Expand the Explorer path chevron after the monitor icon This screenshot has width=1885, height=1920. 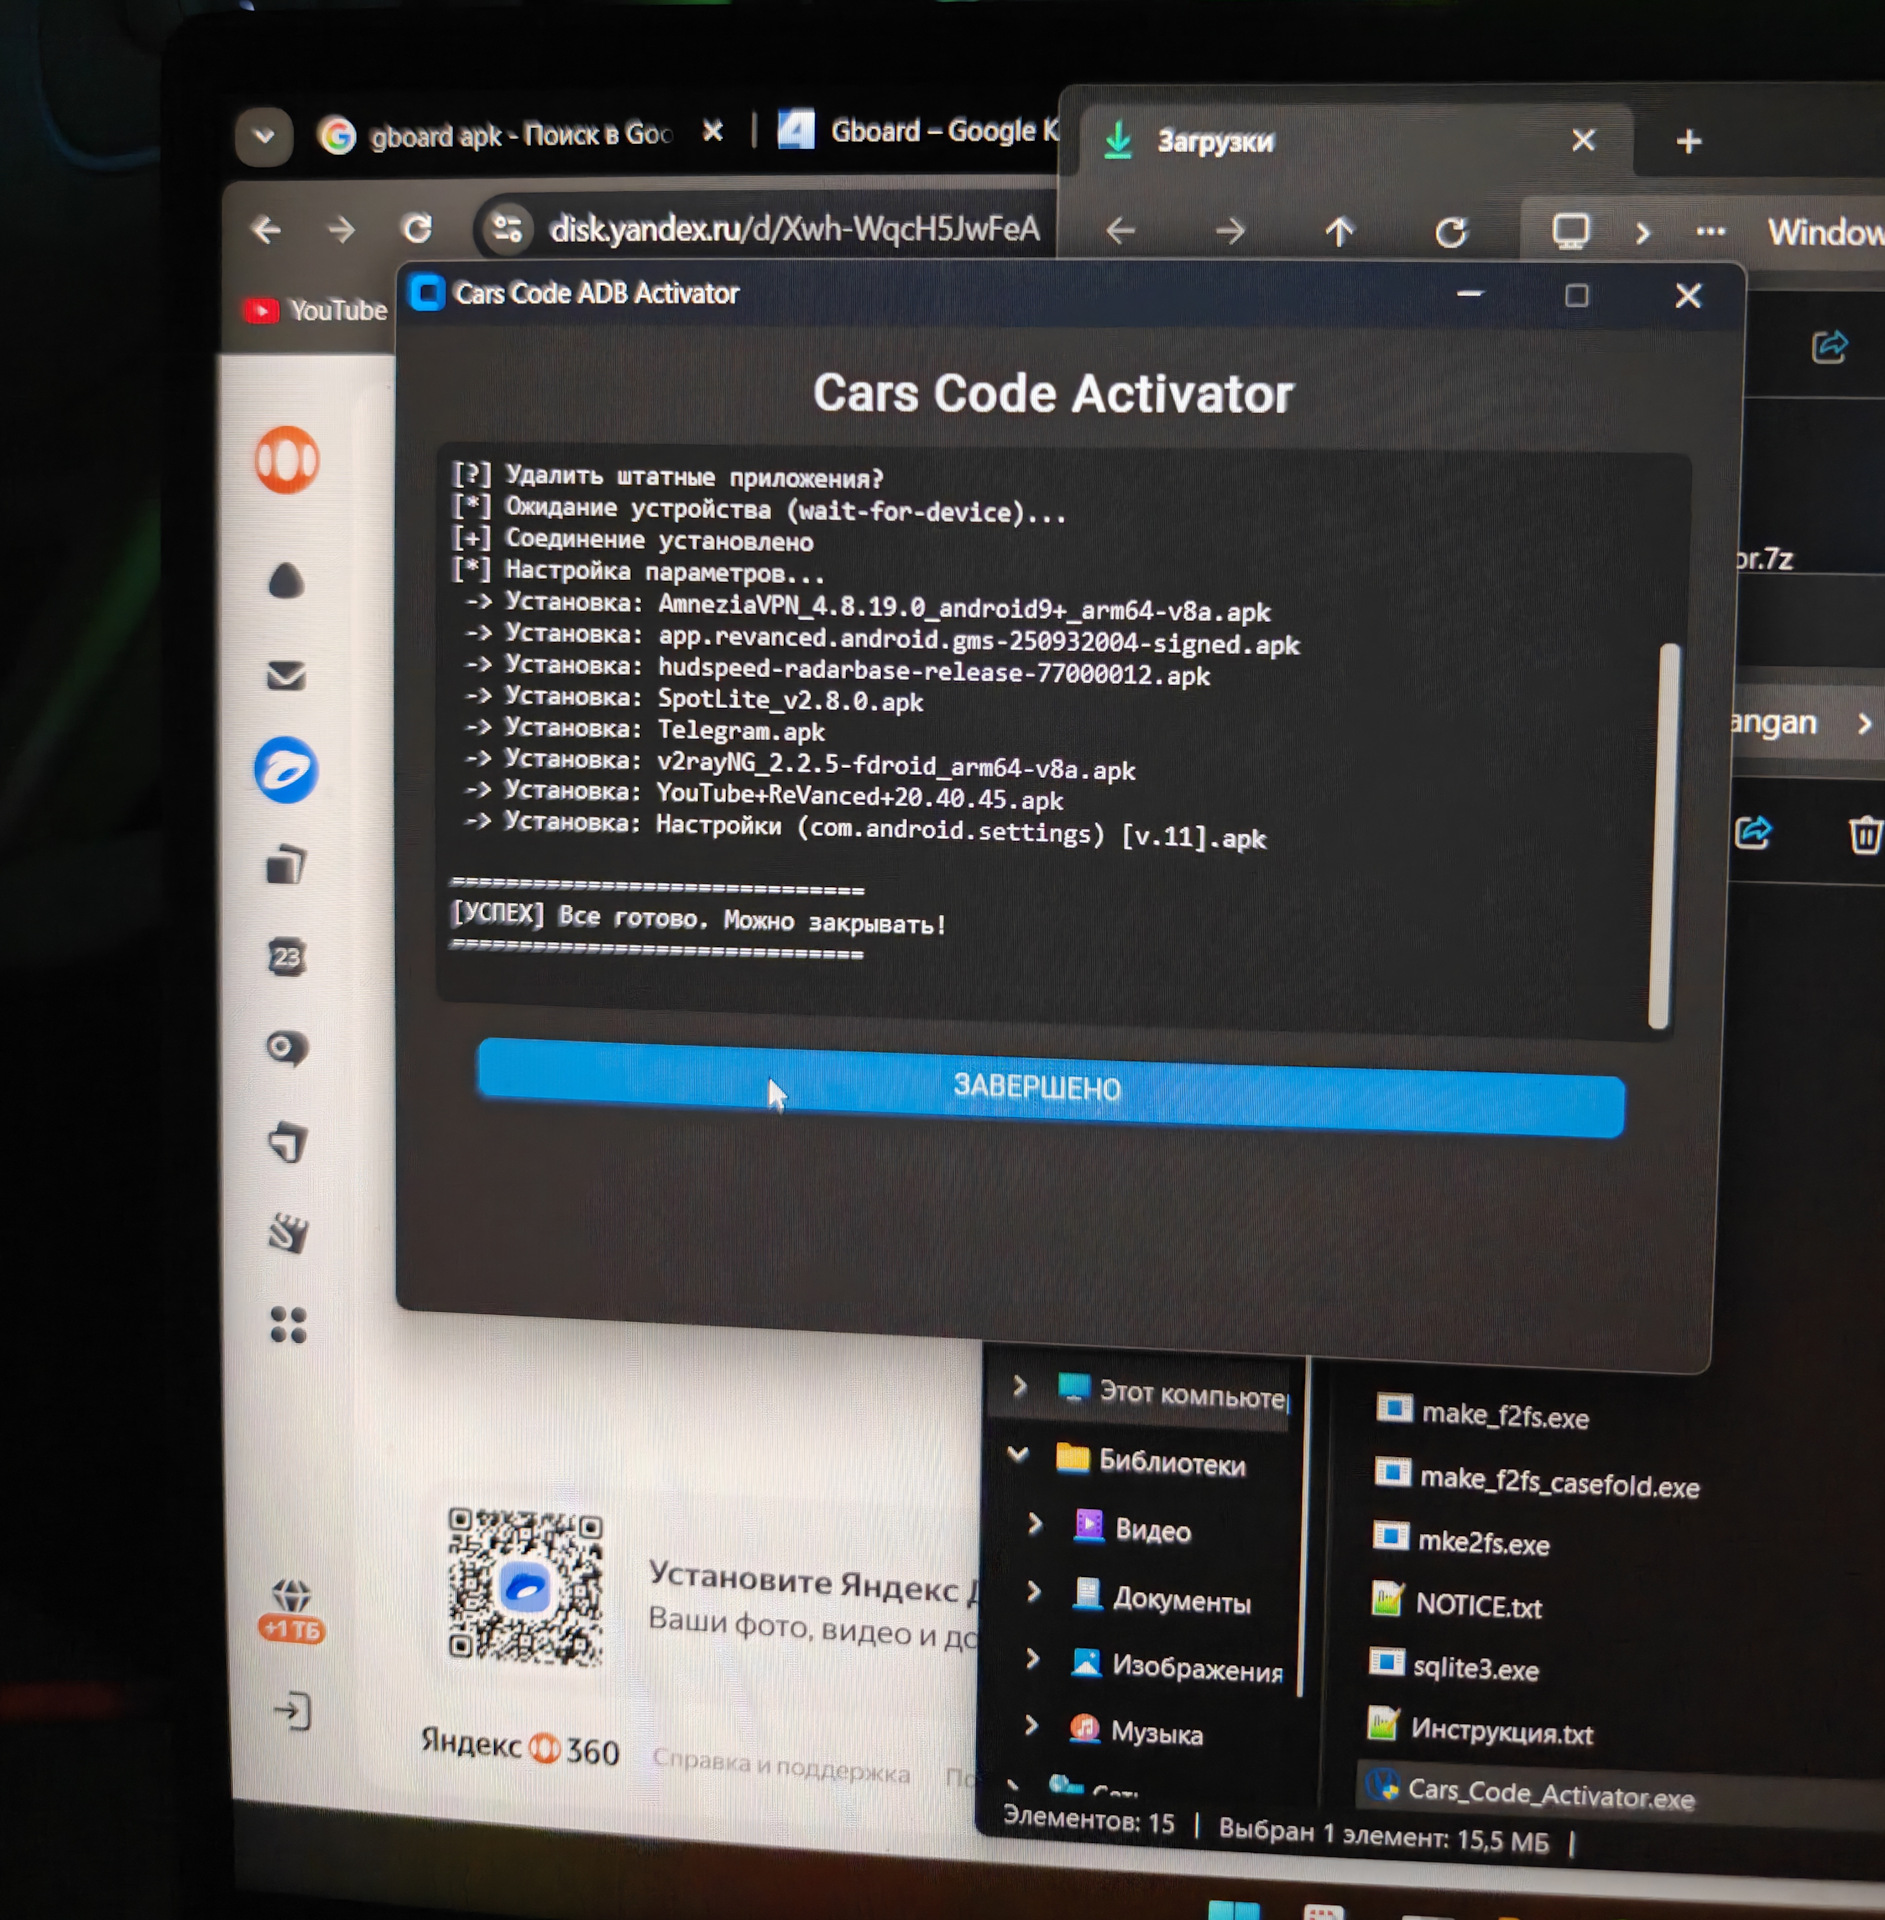(x=1642, y=234)
